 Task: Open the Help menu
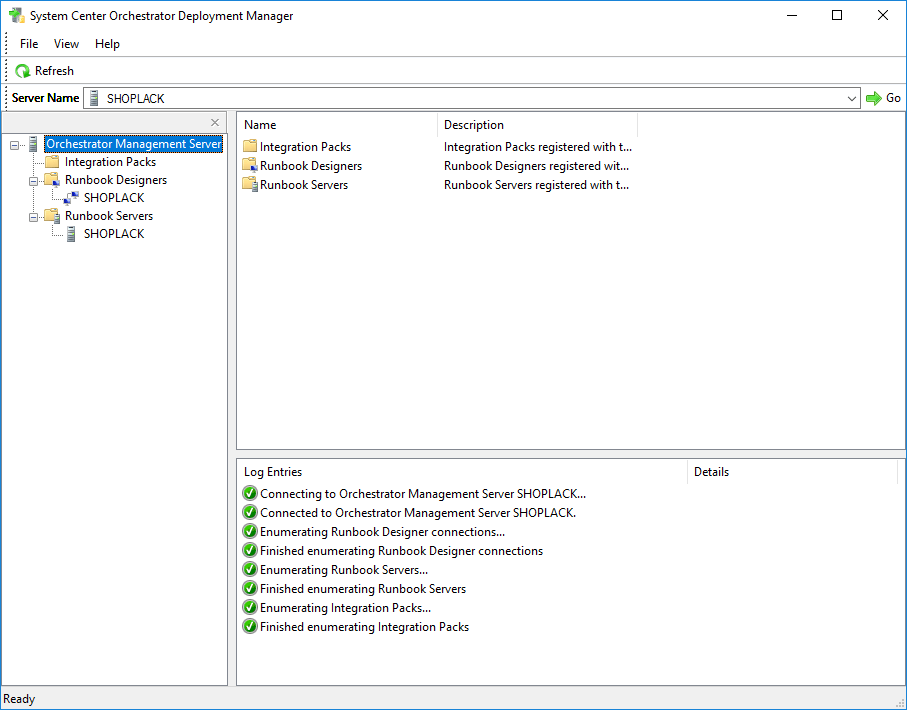point(107,44)
